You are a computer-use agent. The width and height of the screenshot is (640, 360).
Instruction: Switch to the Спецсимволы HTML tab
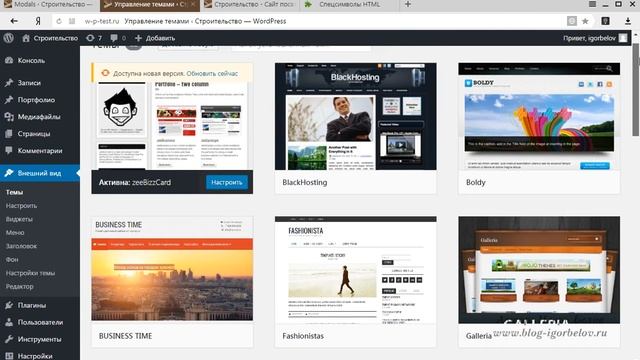349,5
